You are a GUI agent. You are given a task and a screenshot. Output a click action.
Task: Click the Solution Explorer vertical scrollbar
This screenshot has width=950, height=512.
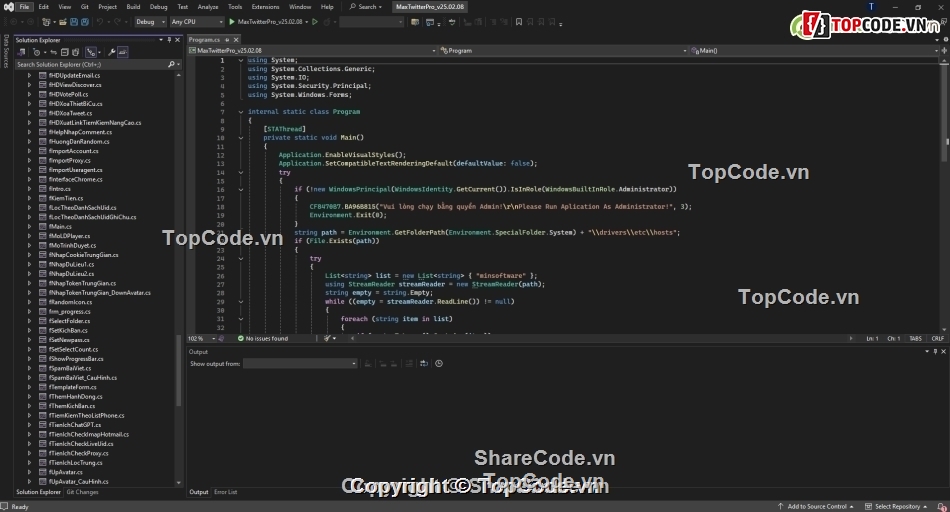click(178, 370)
